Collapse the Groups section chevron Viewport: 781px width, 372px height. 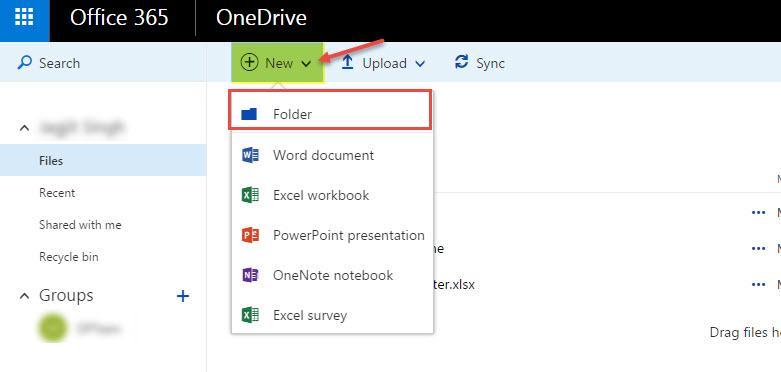pyautogui.click(x=24, y=296)
